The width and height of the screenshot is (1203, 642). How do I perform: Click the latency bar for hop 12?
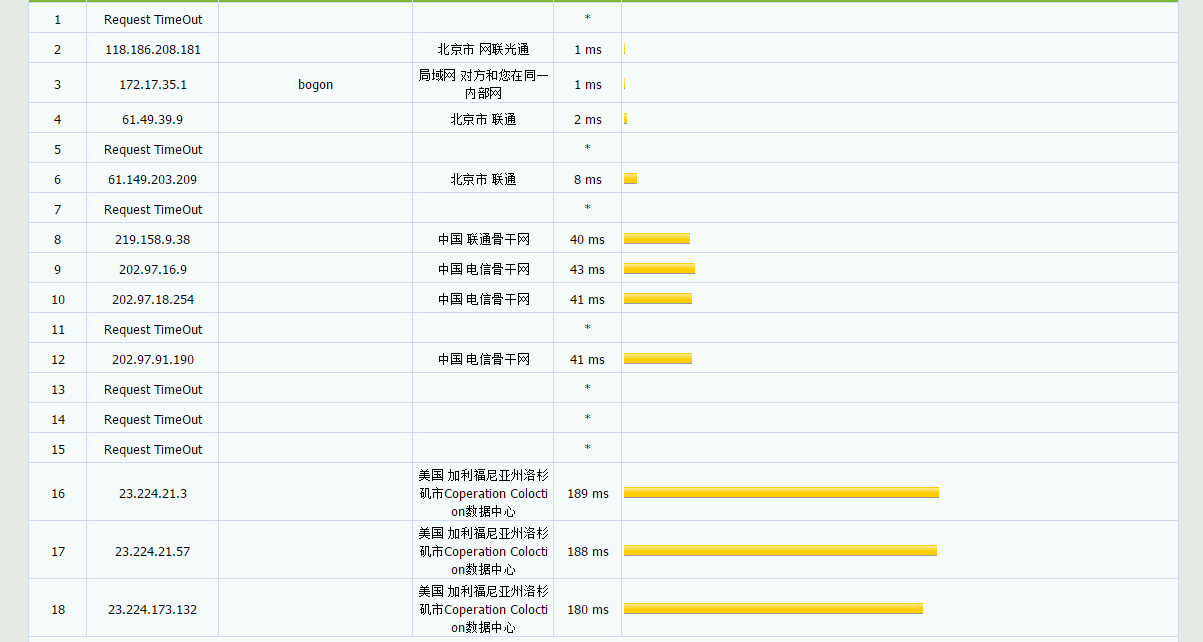click(658, 358)
